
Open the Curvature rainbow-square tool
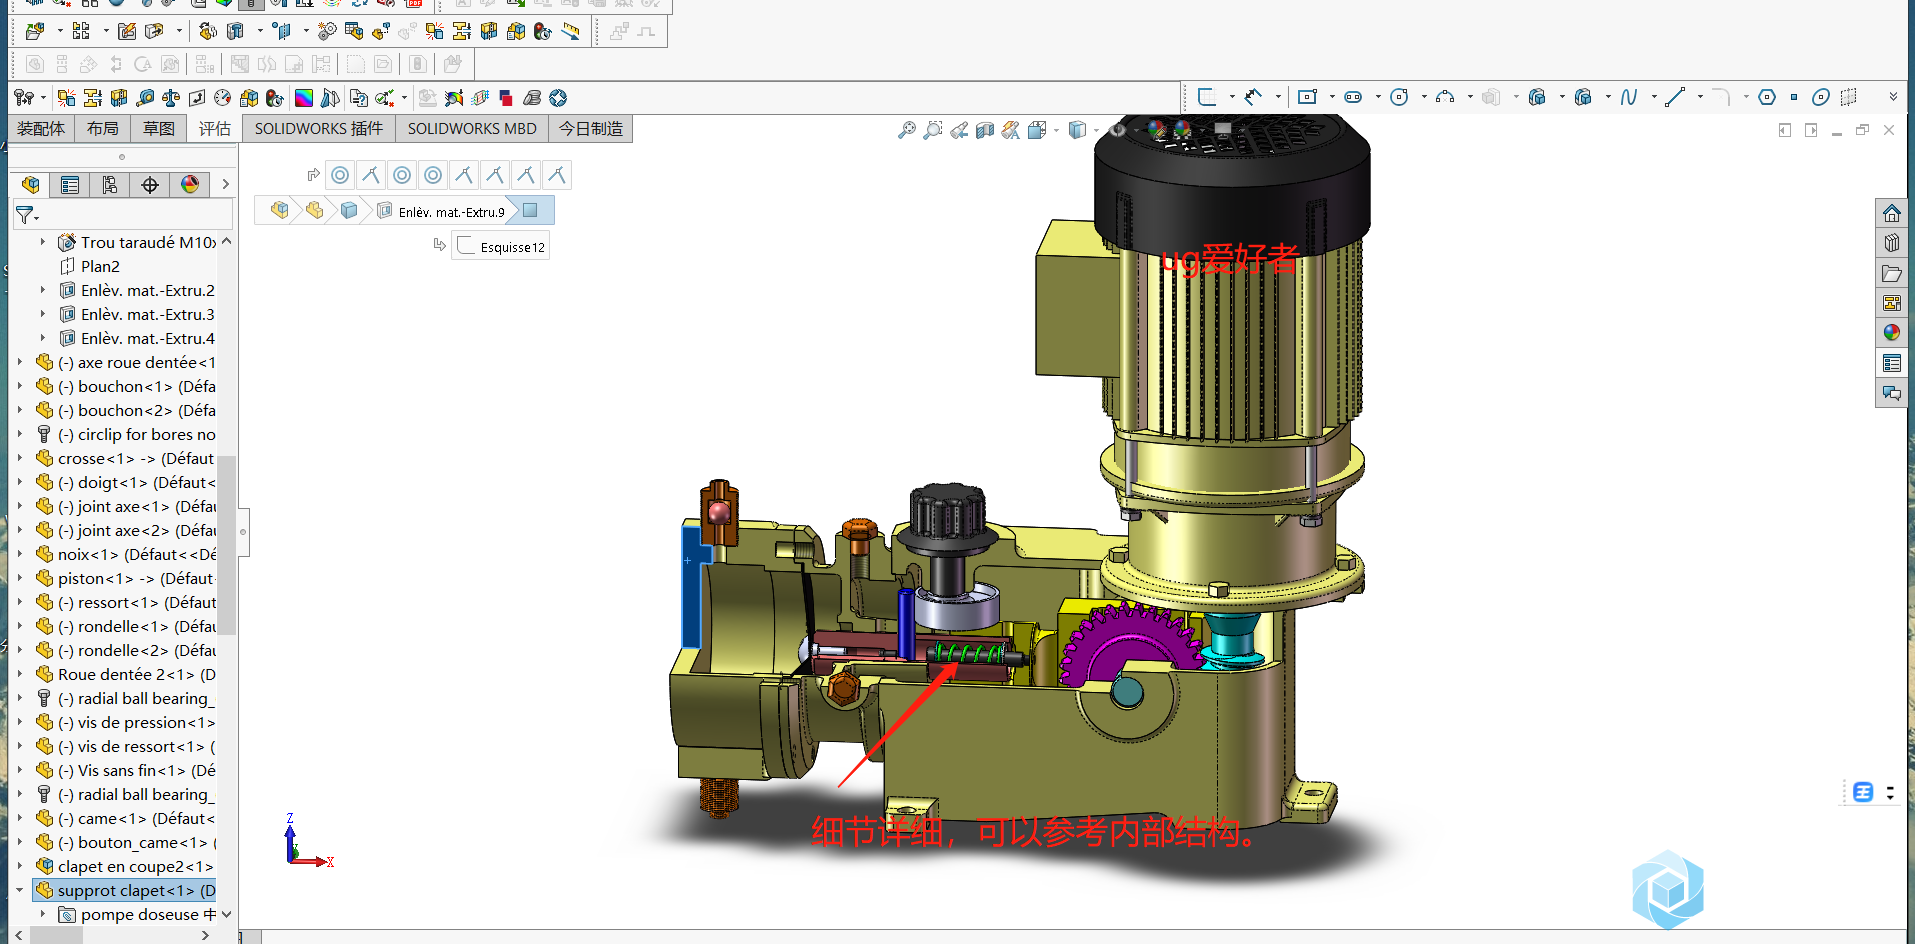(x=303, y=97)
